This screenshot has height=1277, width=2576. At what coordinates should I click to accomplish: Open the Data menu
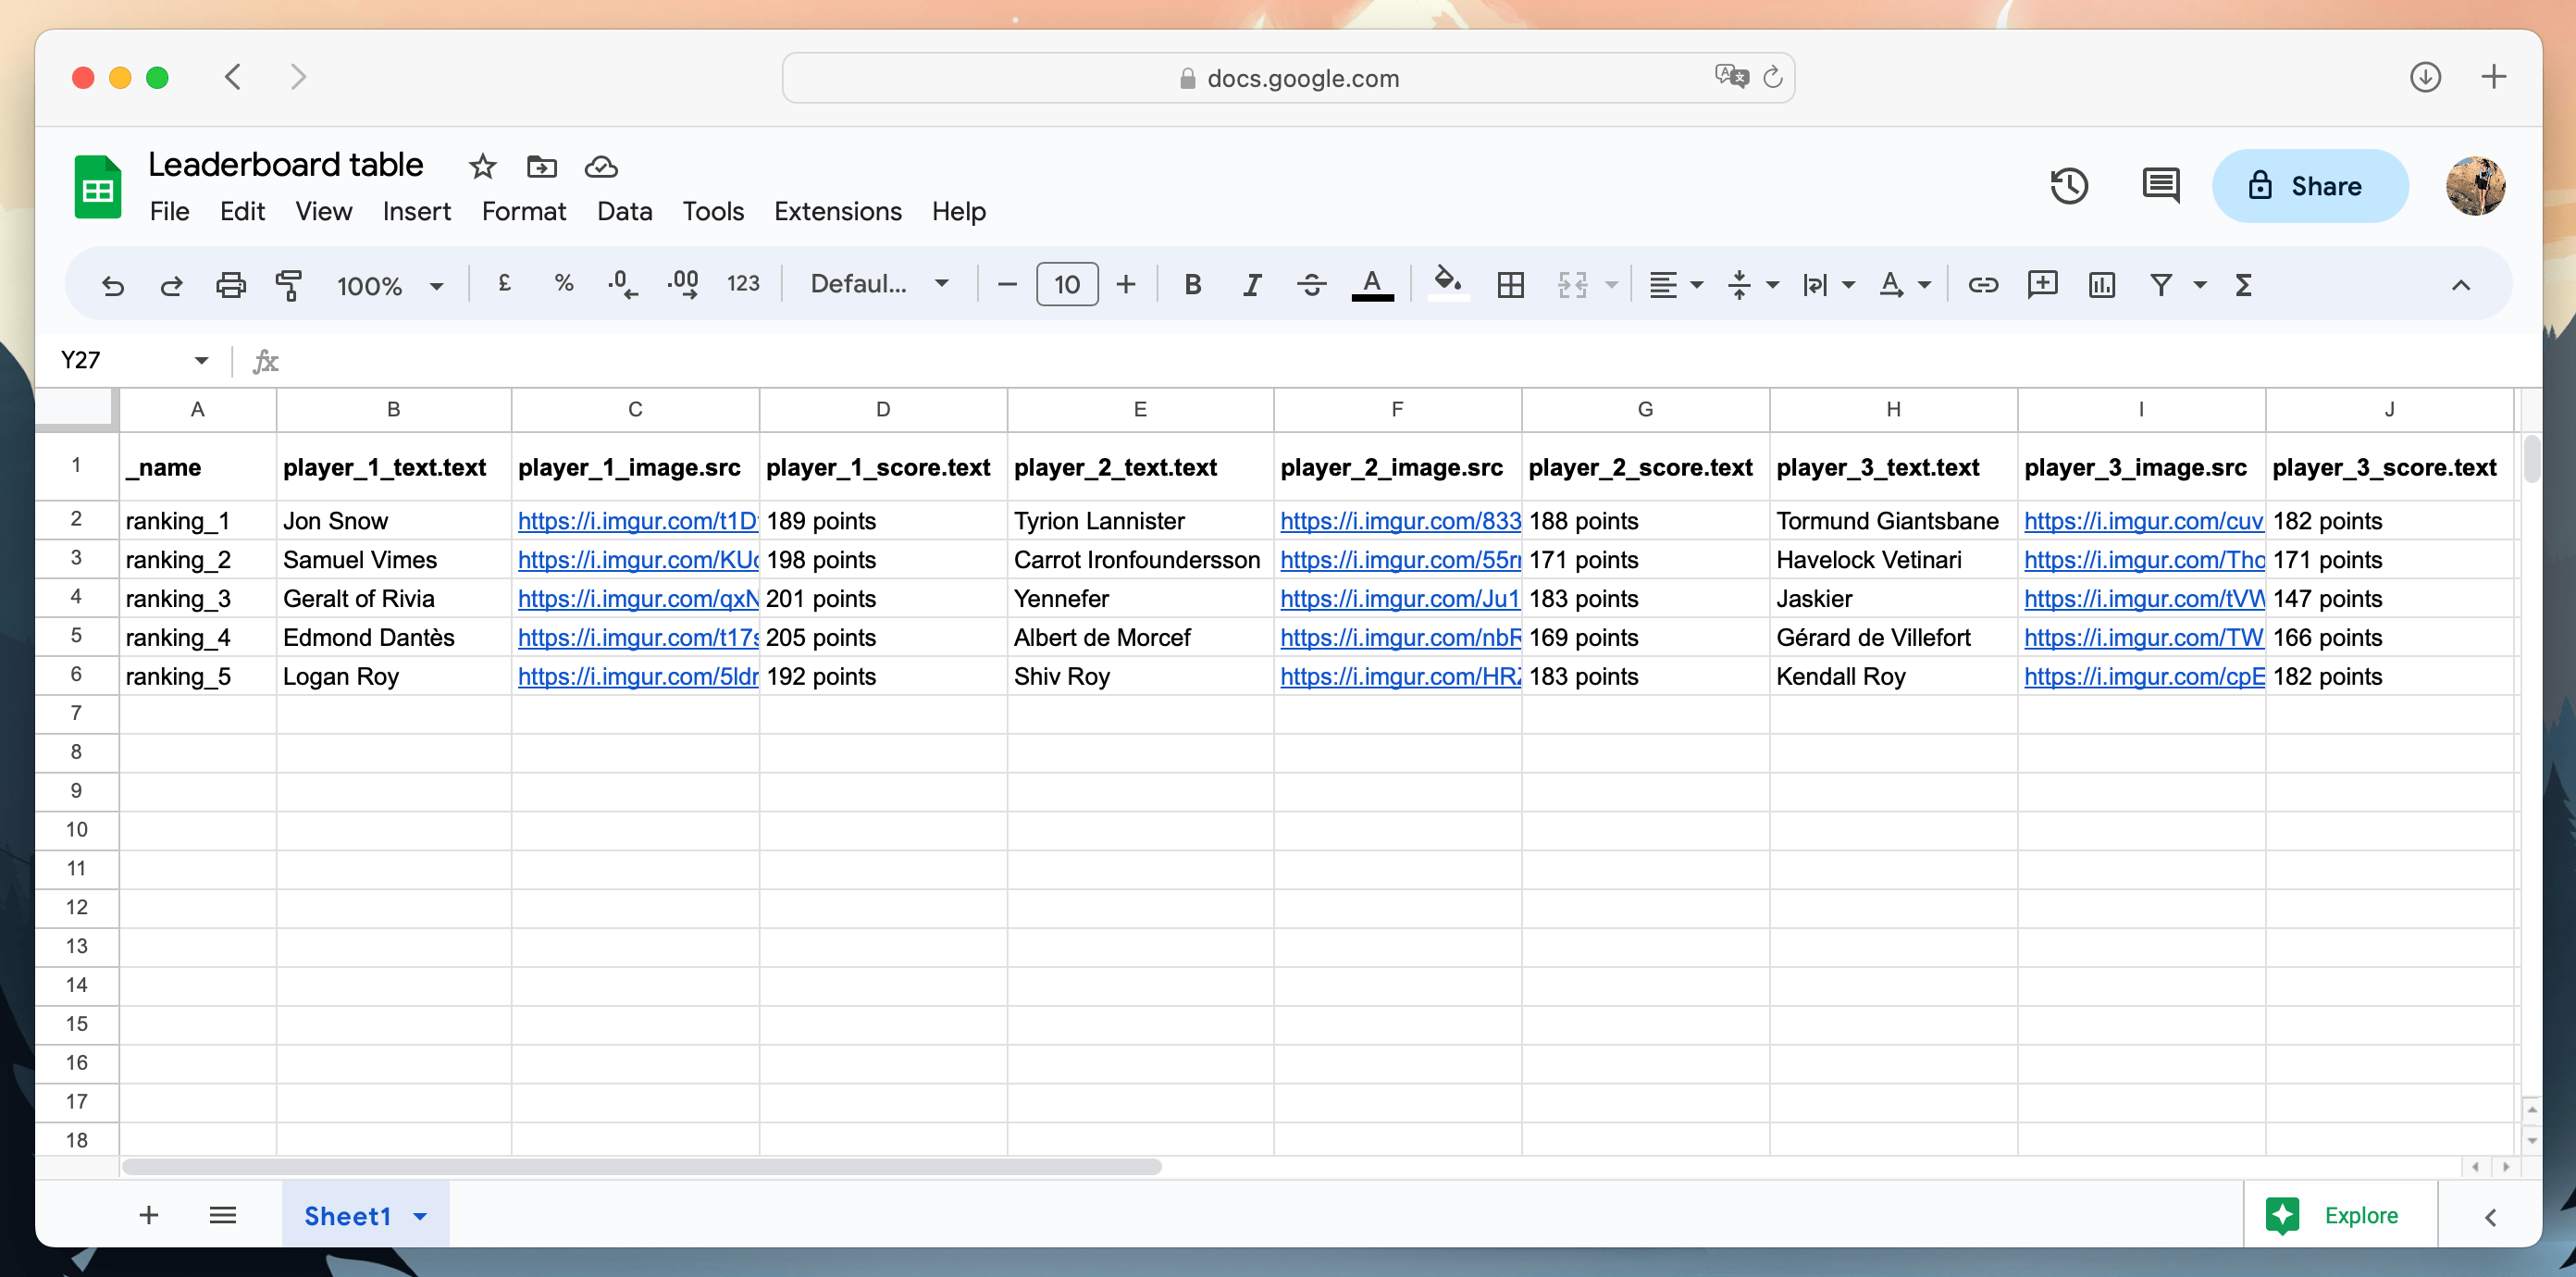coord(624,211)
